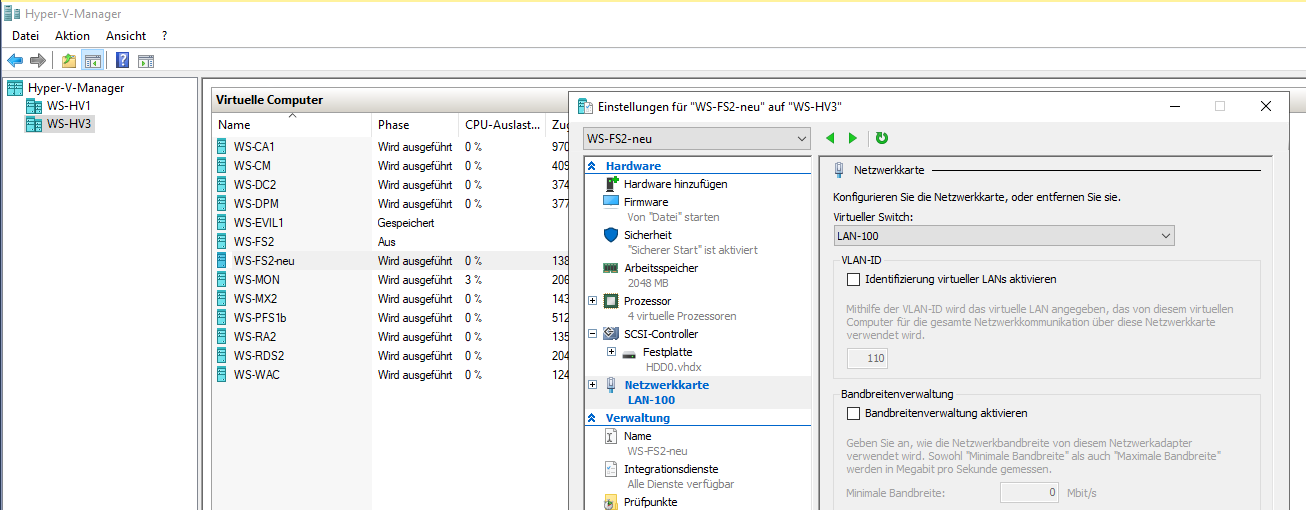Click the Hyper-V-Manager root icon in the tree

click(x=15, y=88)
